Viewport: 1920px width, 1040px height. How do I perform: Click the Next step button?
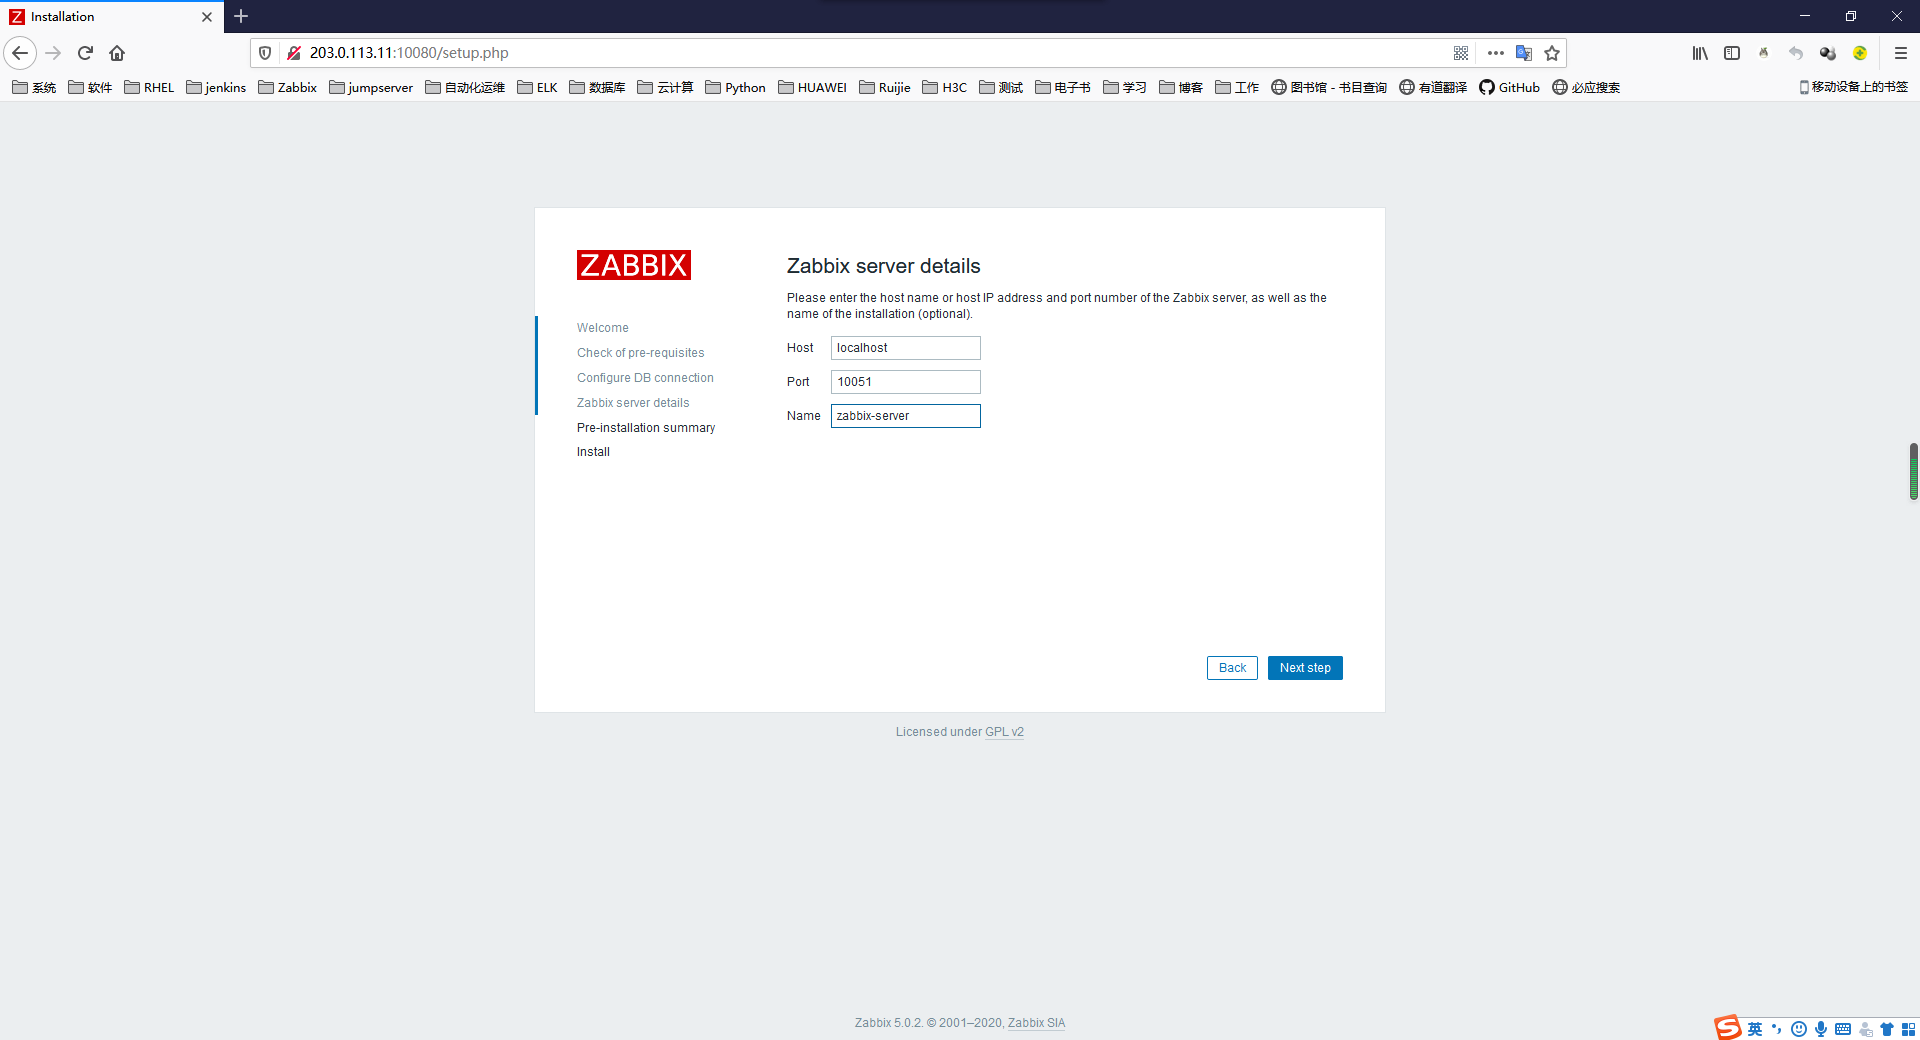(1305, 668)
